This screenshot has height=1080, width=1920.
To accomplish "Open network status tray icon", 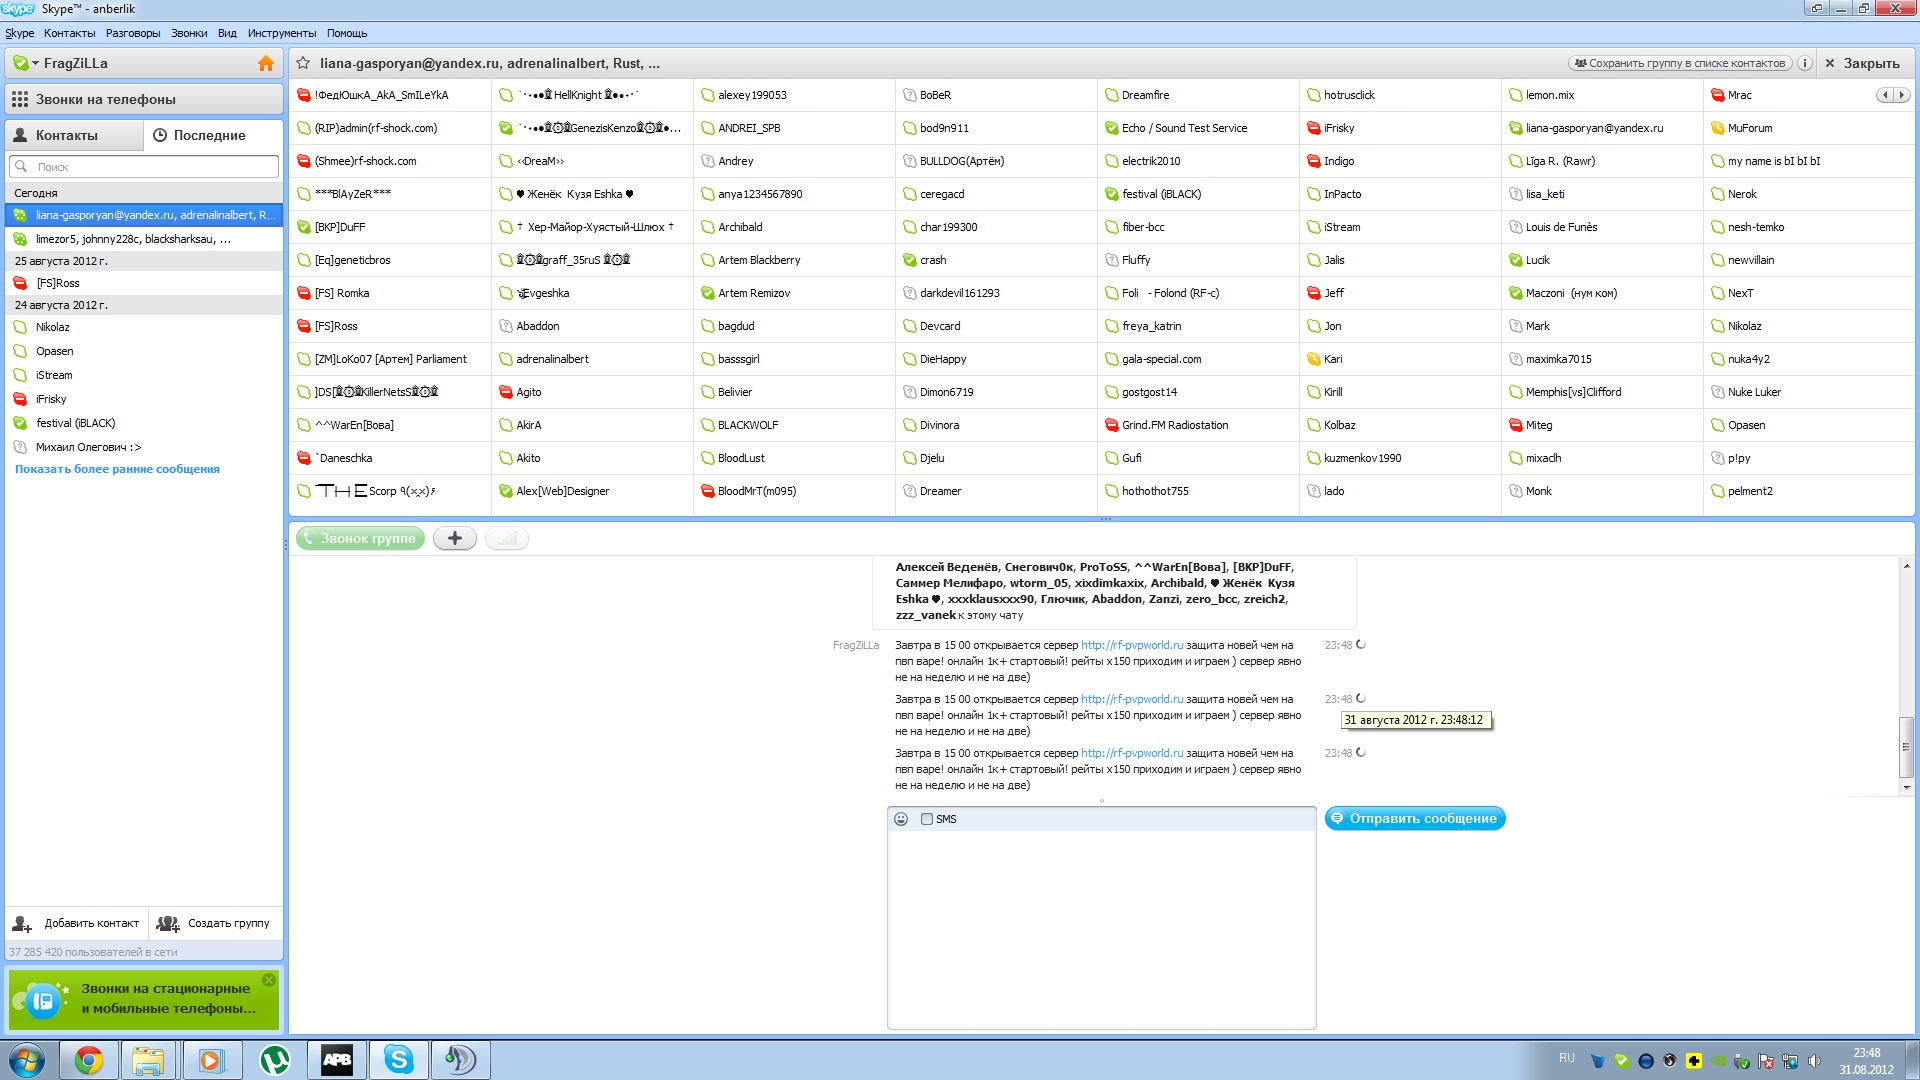I will tap(1790, 1061).
